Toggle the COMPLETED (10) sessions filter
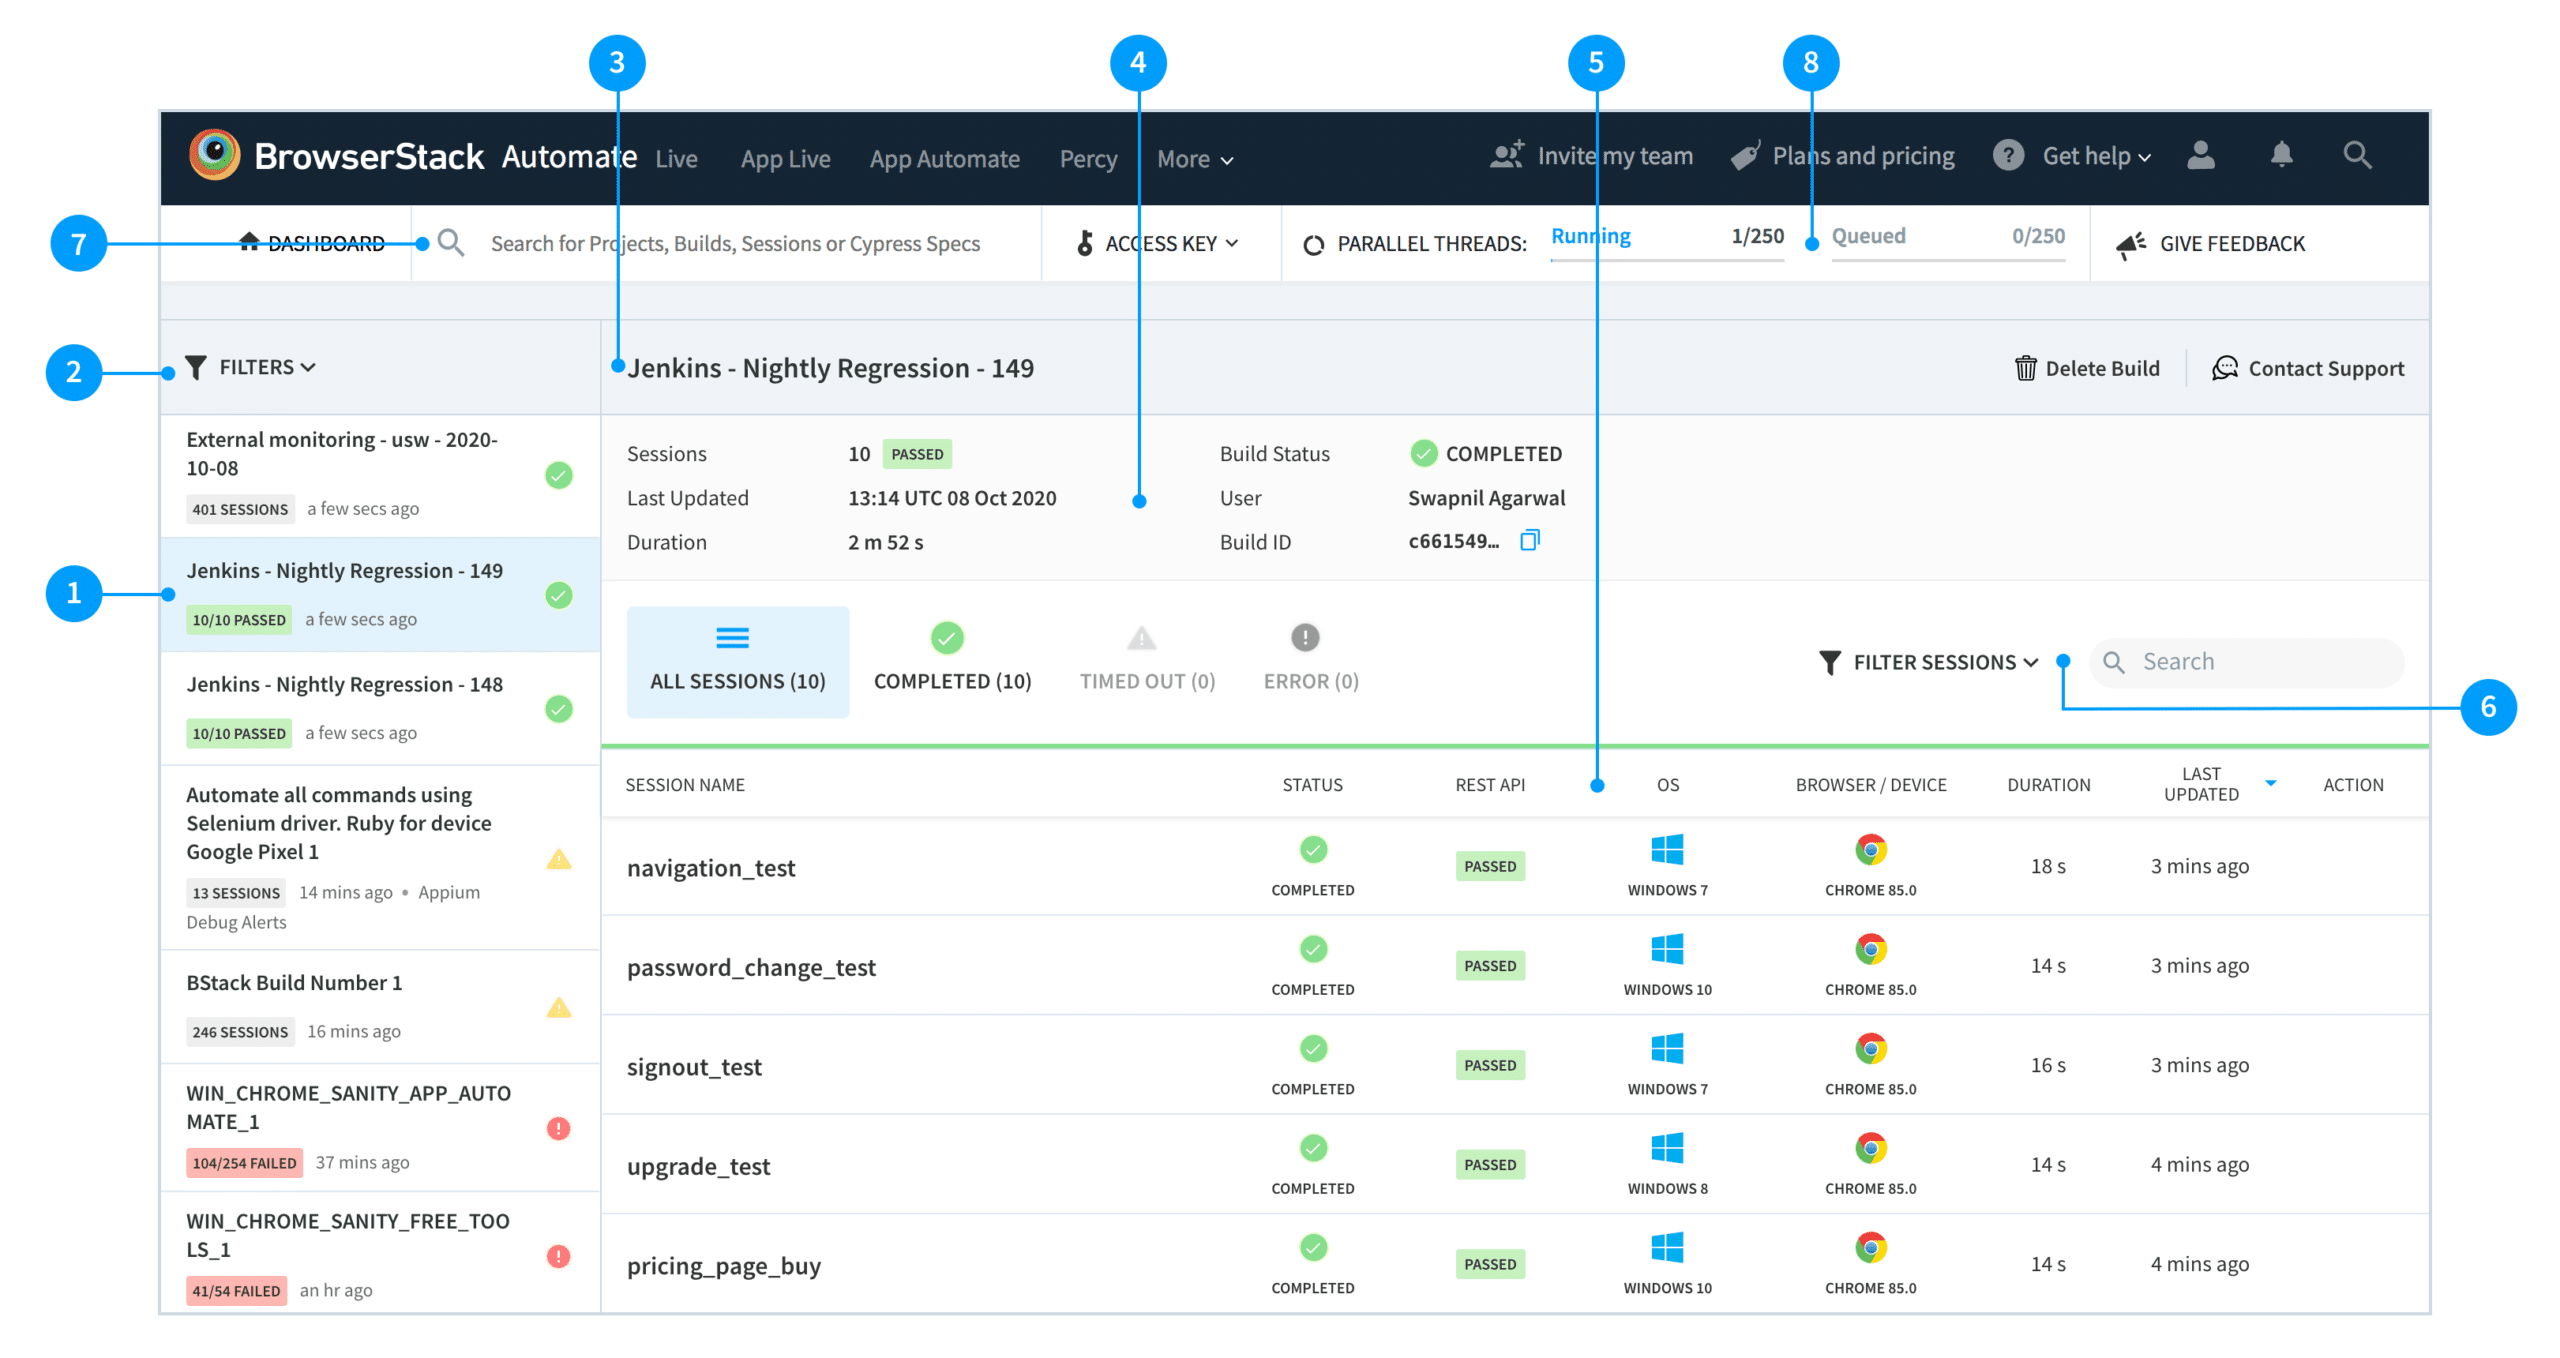This screenshot has width=2560, height=1358. (951, 658)
